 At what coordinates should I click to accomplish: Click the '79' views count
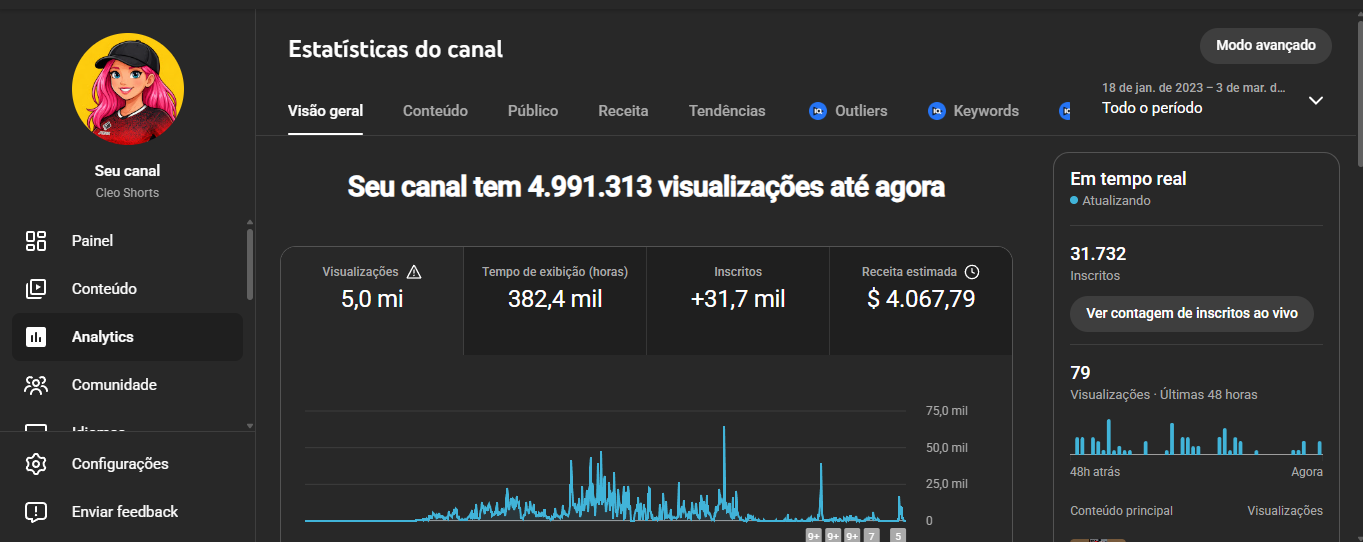(x=1080, y=373)
